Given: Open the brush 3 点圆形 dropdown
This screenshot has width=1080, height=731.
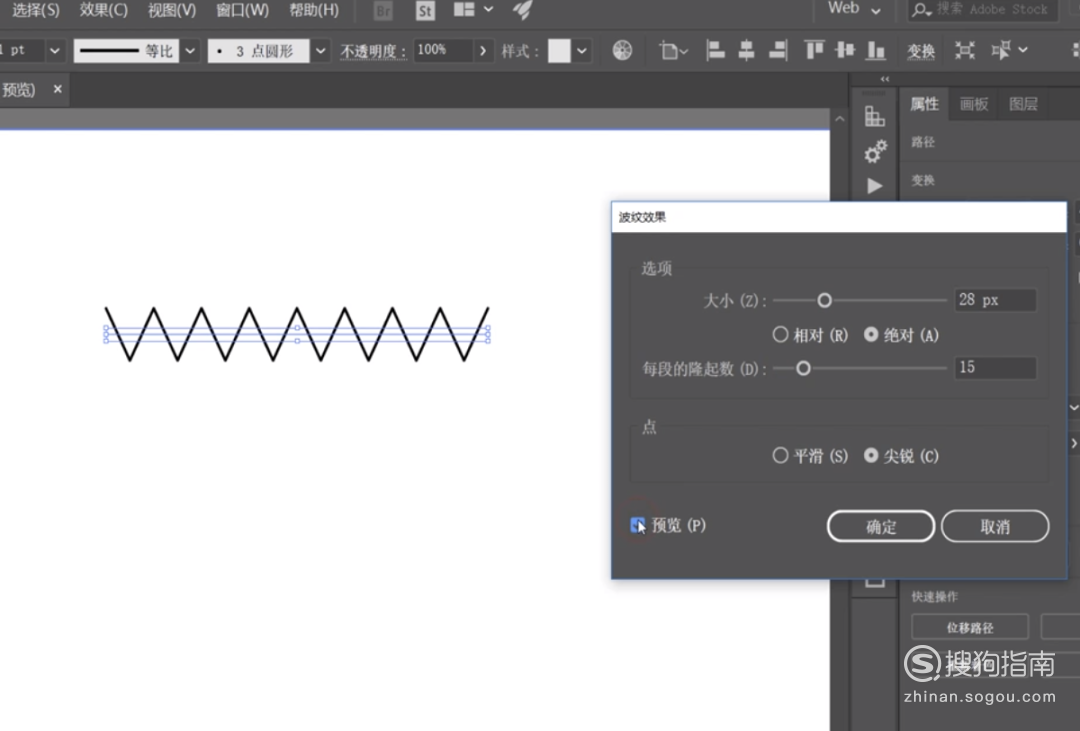Looking at the screenshot, I should (320, 50).
